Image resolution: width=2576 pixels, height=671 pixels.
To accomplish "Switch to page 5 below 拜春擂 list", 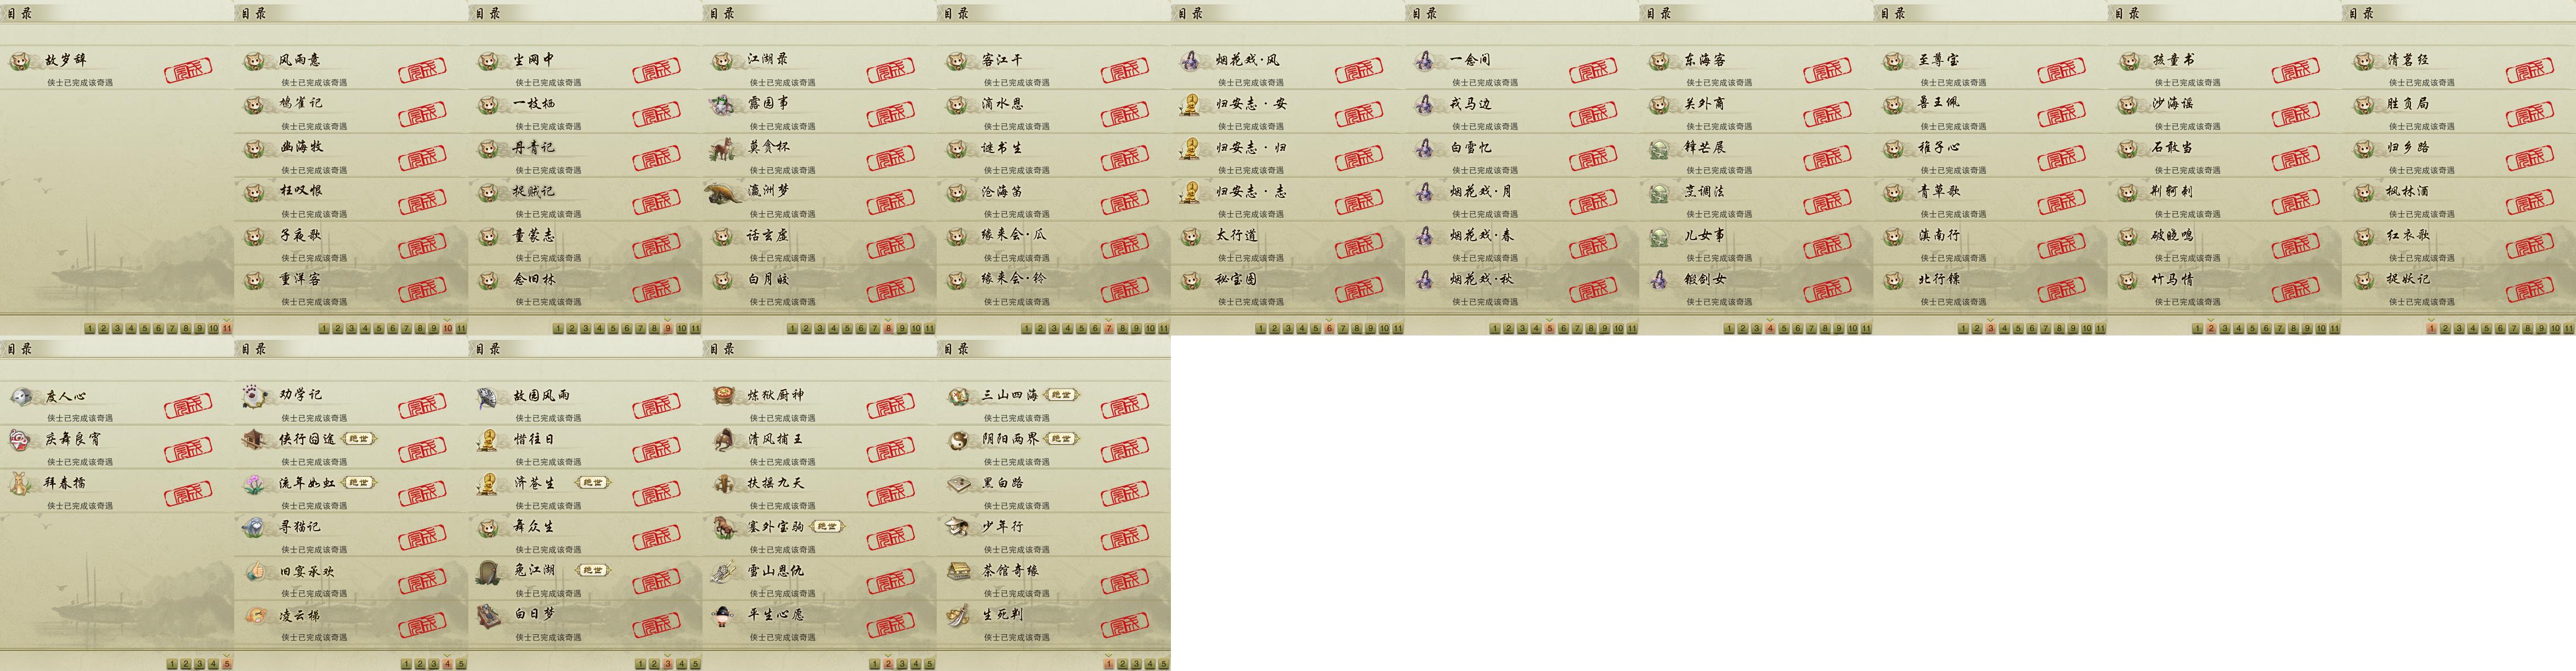I will pyautogui.click(x=227, y=664).
